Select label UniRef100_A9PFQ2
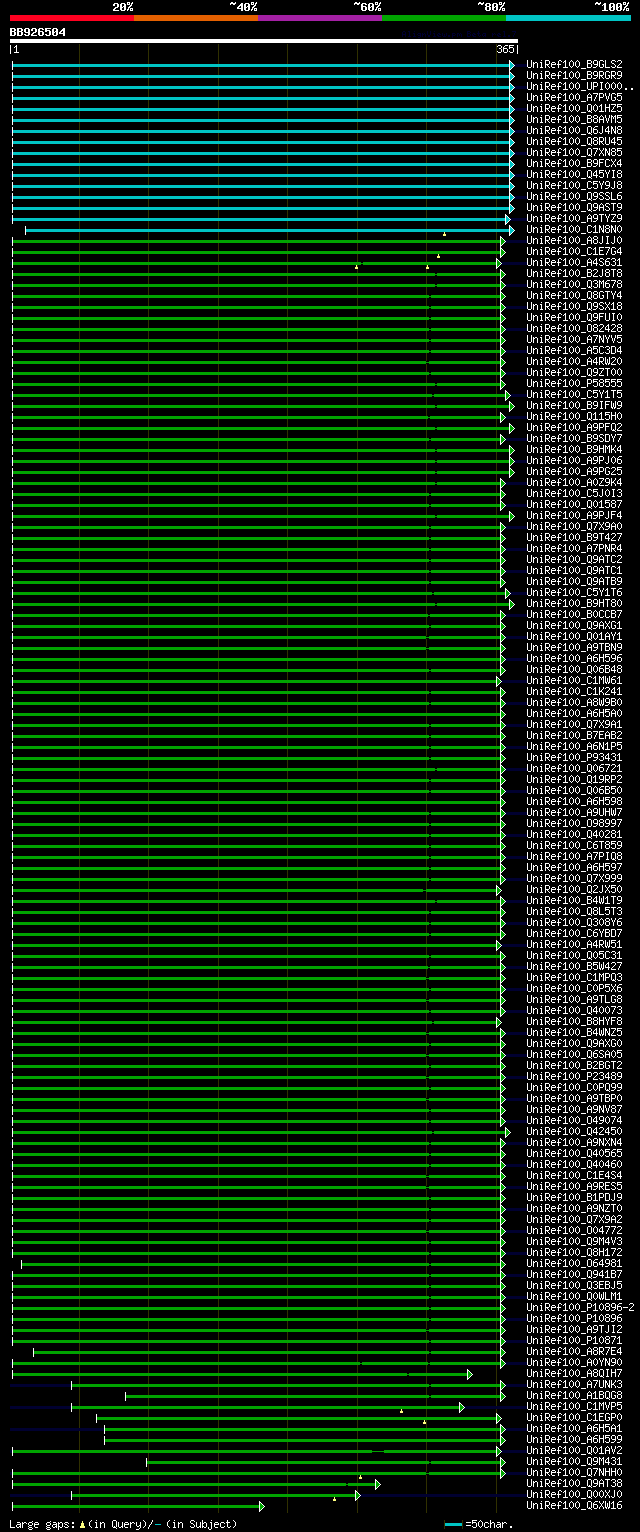Screen dimensions: 640x1532 (574, 427)
